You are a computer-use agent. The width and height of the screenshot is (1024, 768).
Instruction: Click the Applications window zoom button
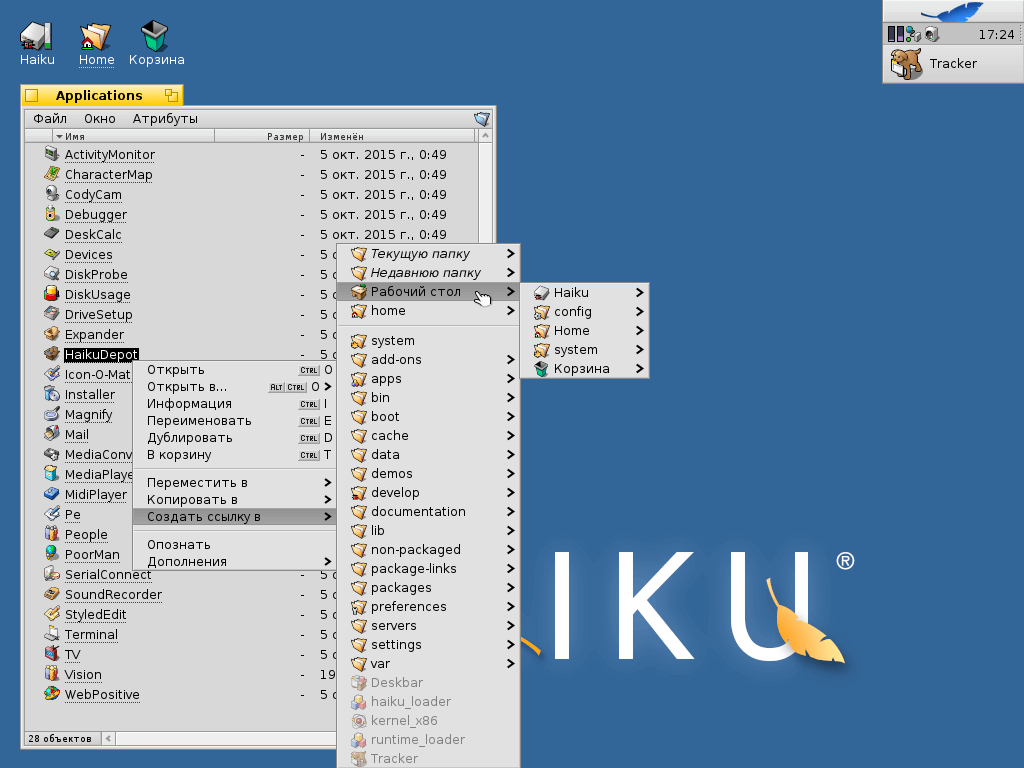(171, 95)
